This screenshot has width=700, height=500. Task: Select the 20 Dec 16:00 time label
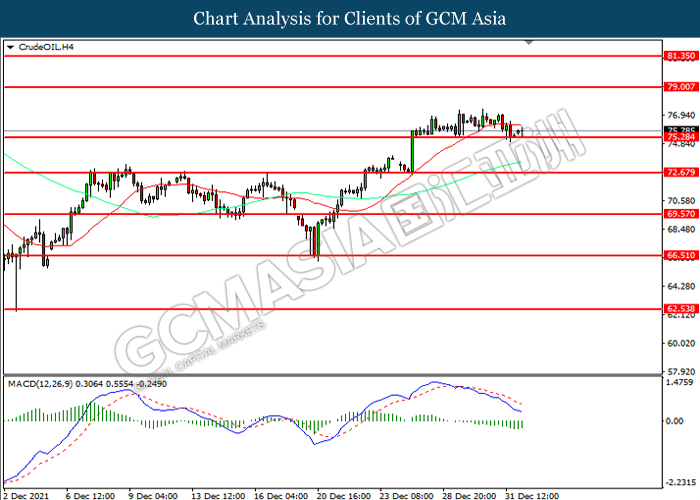344,496
